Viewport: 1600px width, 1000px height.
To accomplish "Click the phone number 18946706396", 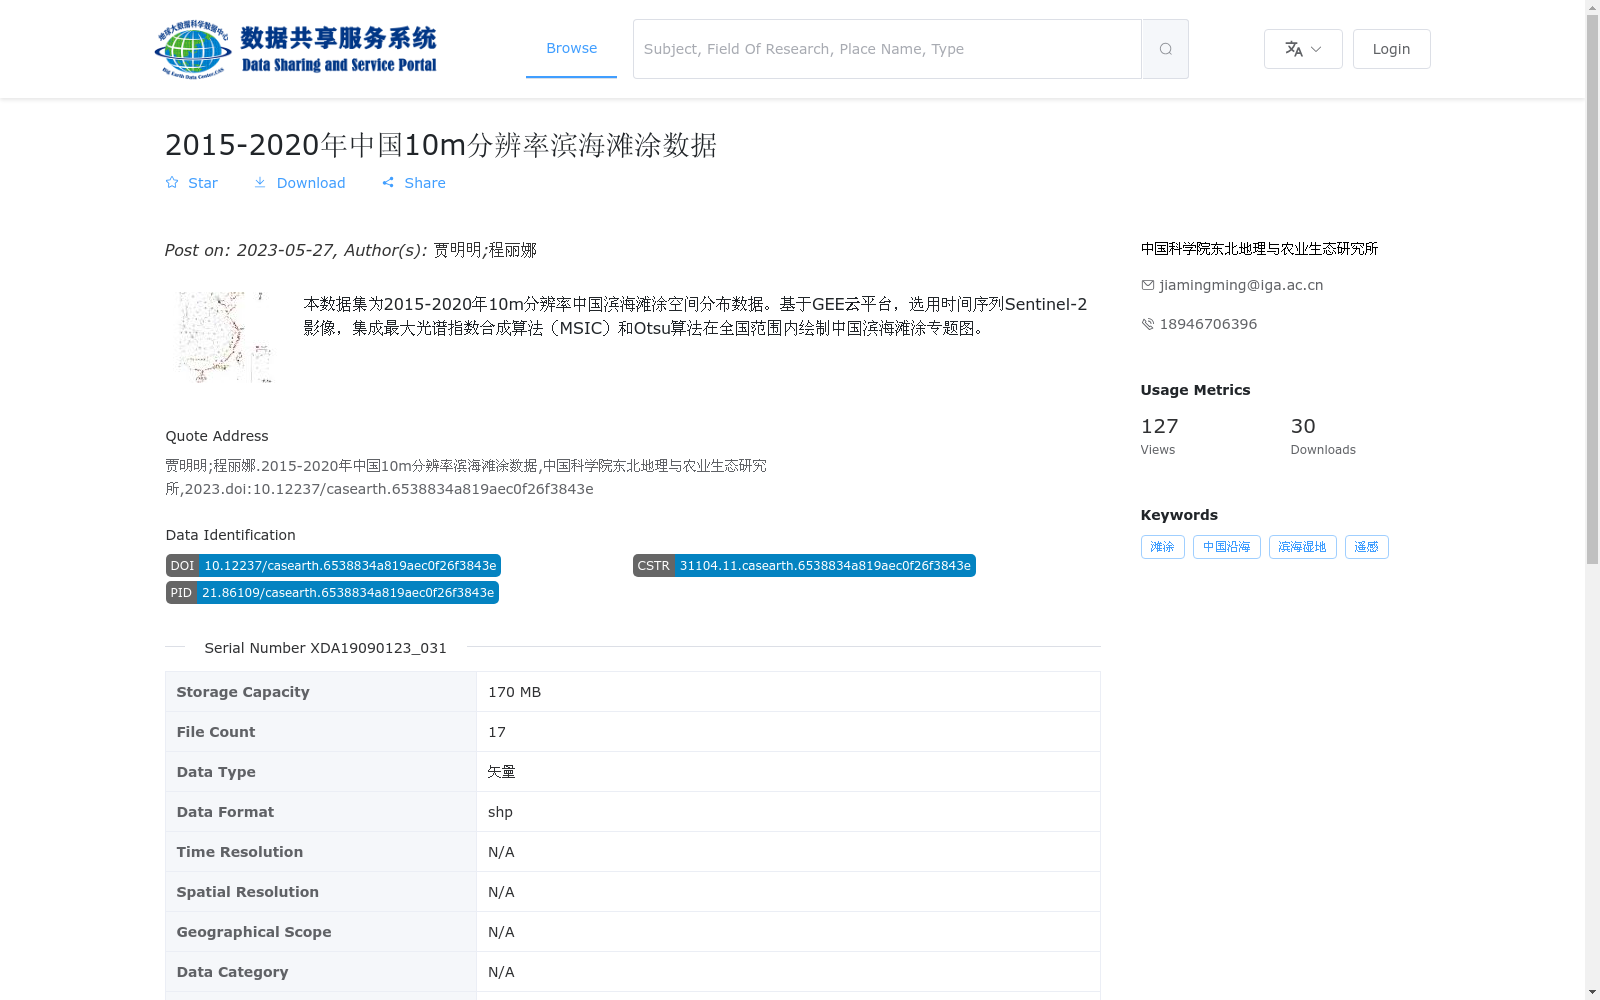I will click(1208, 324).
